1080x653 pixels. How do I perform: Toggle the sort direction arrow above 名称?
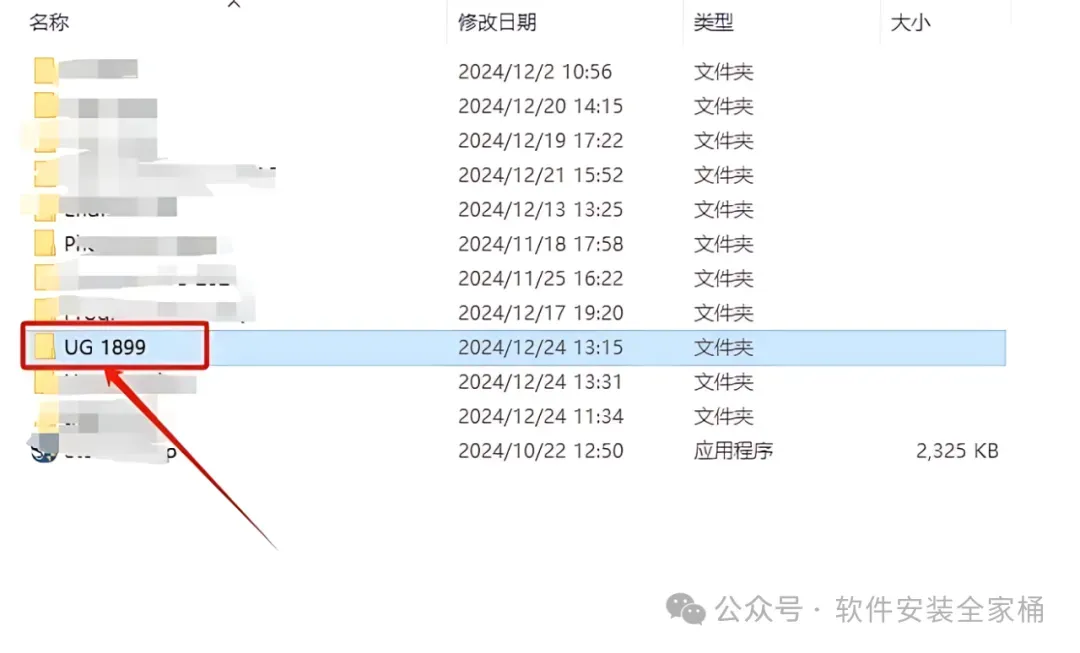(234, 4)
